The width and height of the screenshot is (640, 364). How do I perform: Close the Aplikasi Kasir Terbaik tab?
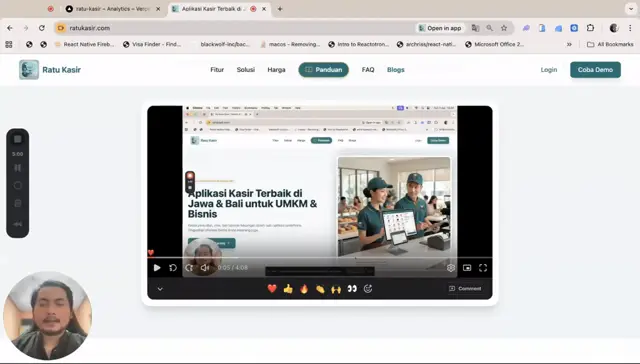[264, 9]
